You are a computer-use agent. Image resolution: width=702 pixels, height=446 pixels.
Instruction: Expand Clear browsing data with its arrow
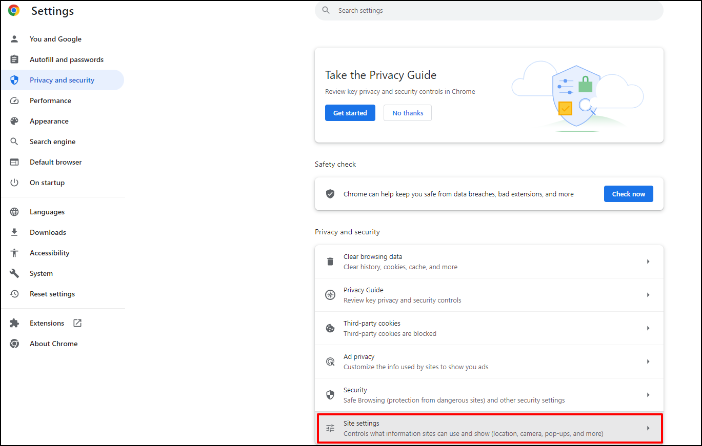[648, 262]
